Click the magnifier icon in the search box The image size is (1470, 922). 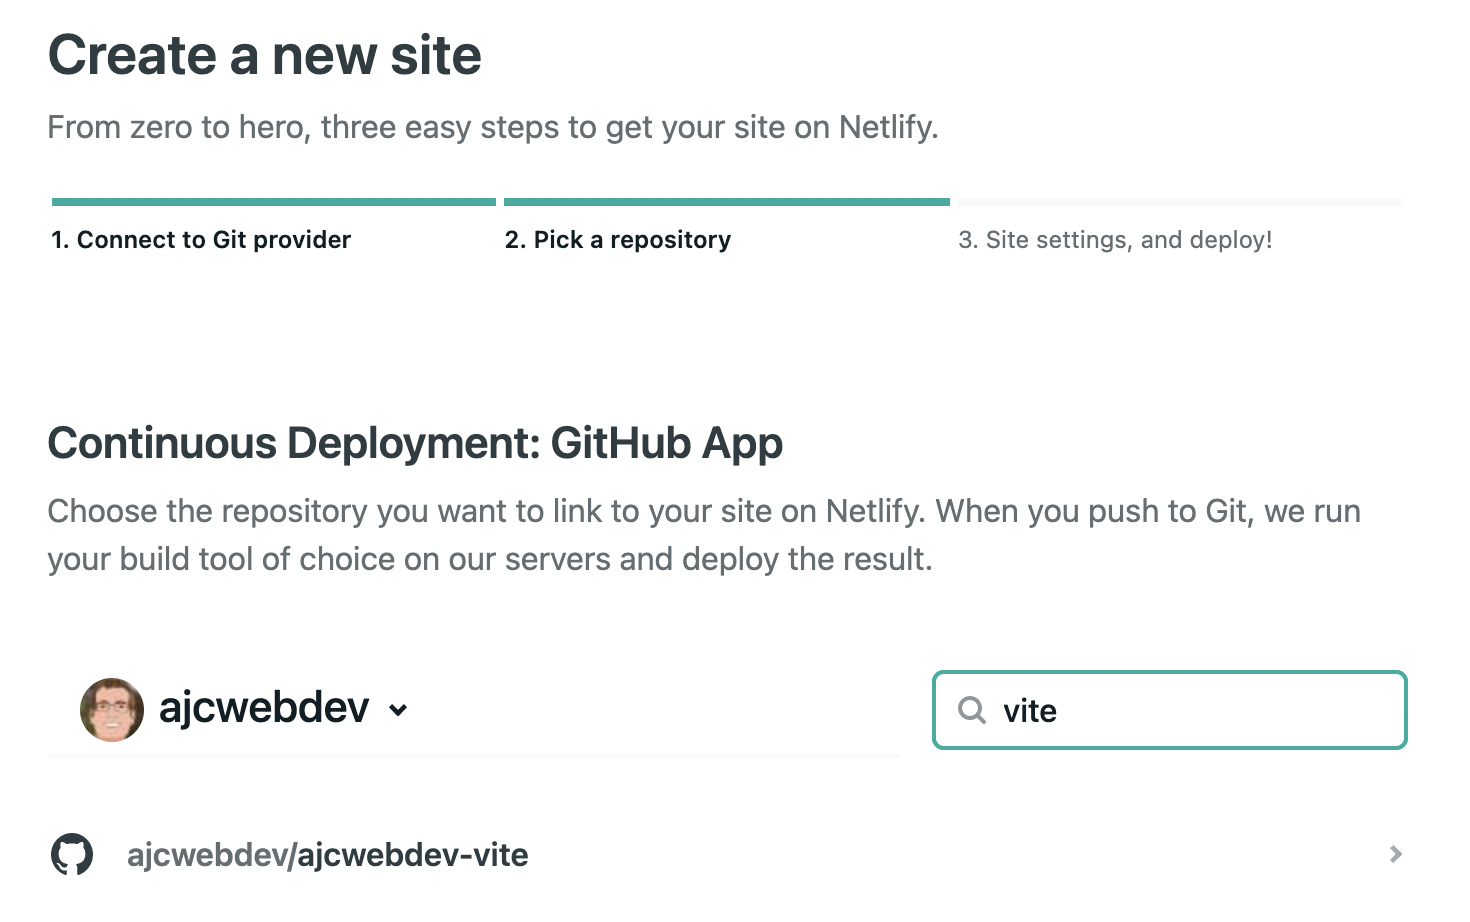(x=972, y=710)
